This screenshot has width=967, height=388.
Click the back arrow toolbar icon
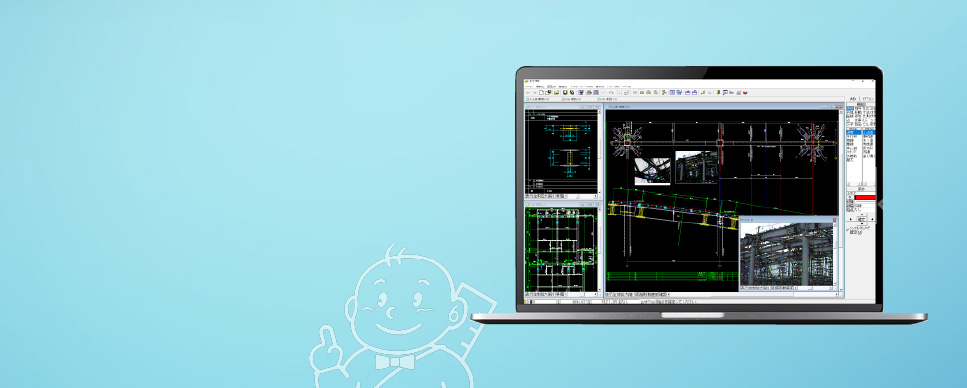528,93
